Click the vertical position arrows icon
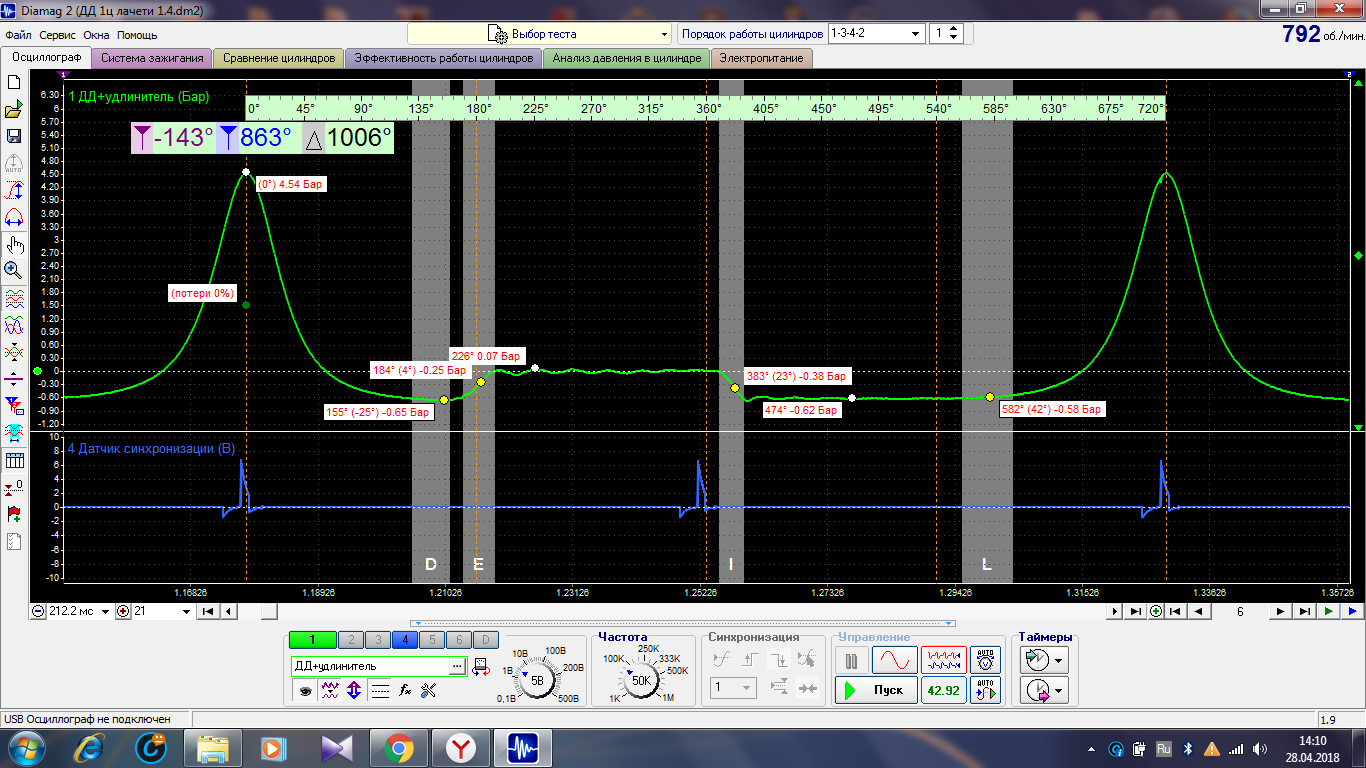 tap(354, 689)
